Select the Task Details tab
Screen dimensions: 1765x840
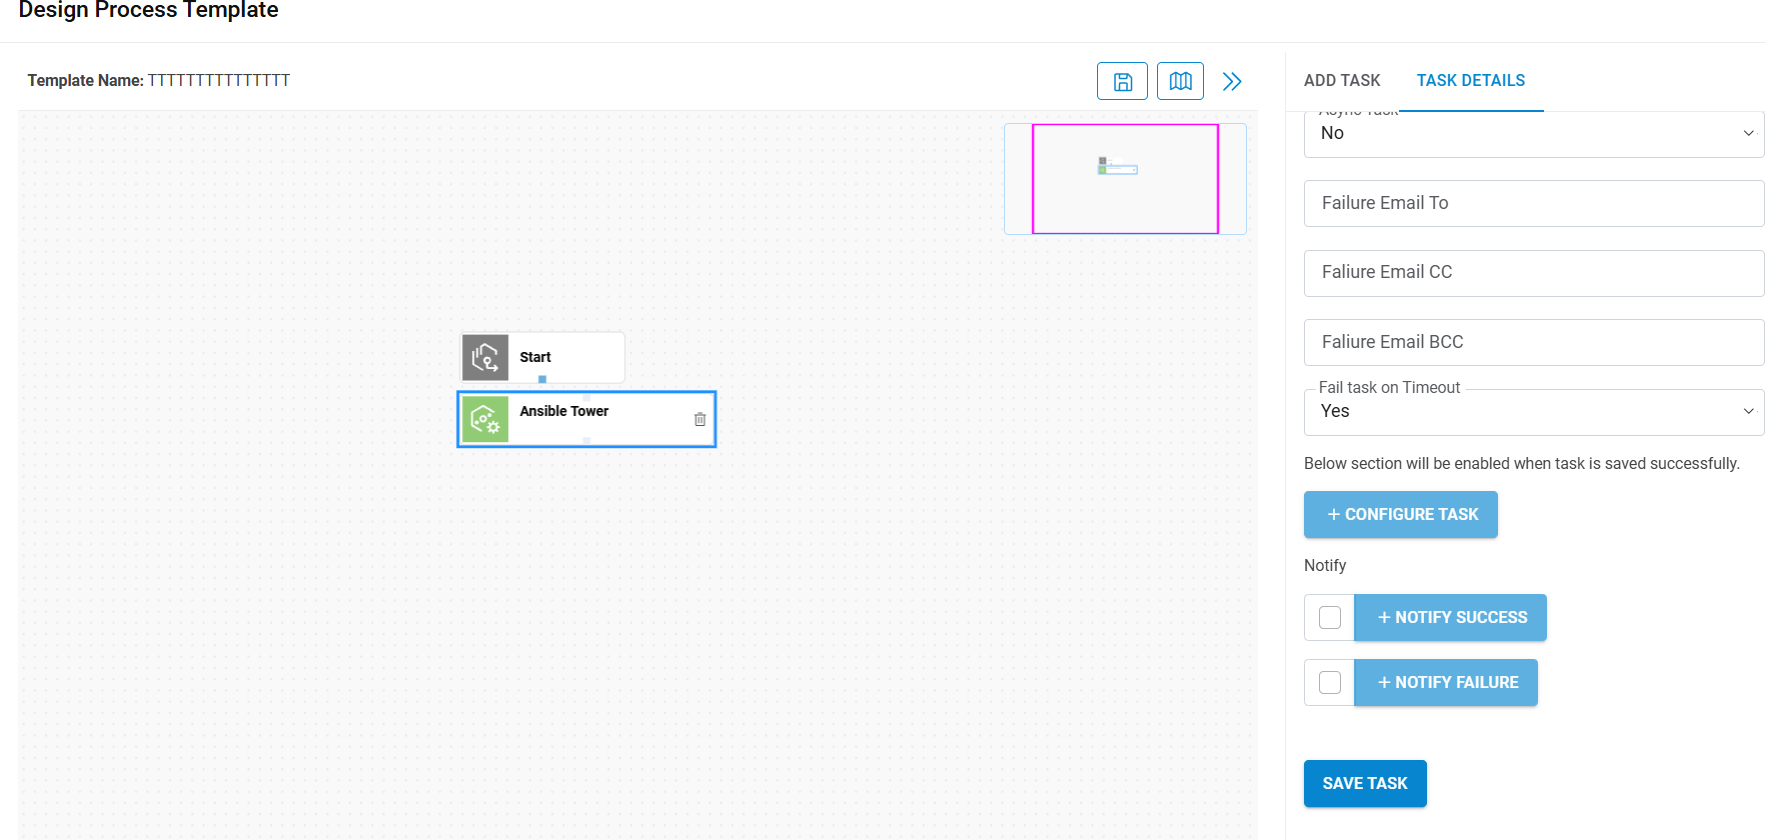pyautogui.click(x=1470, y=80)
